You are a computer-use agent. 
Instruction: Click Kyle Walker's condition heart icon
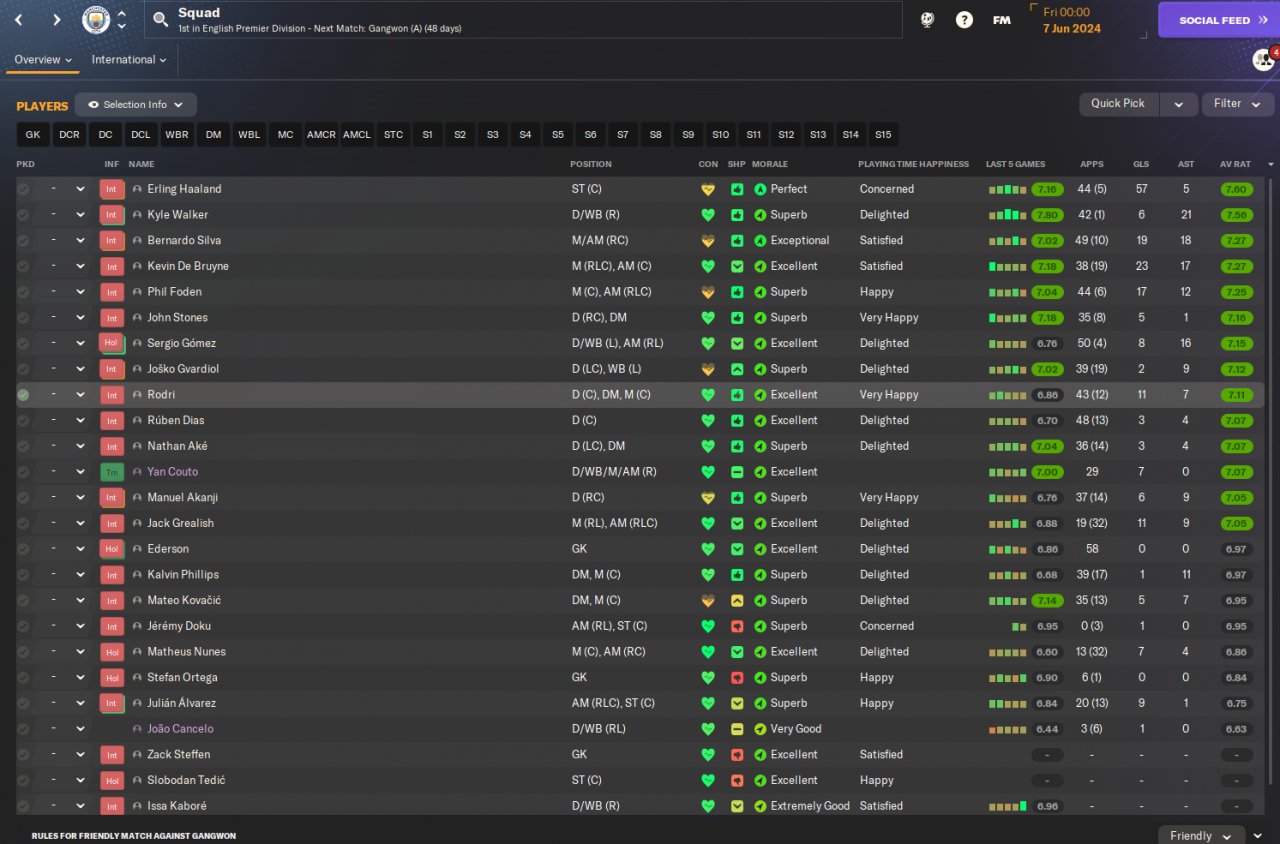tap(708, 215)
